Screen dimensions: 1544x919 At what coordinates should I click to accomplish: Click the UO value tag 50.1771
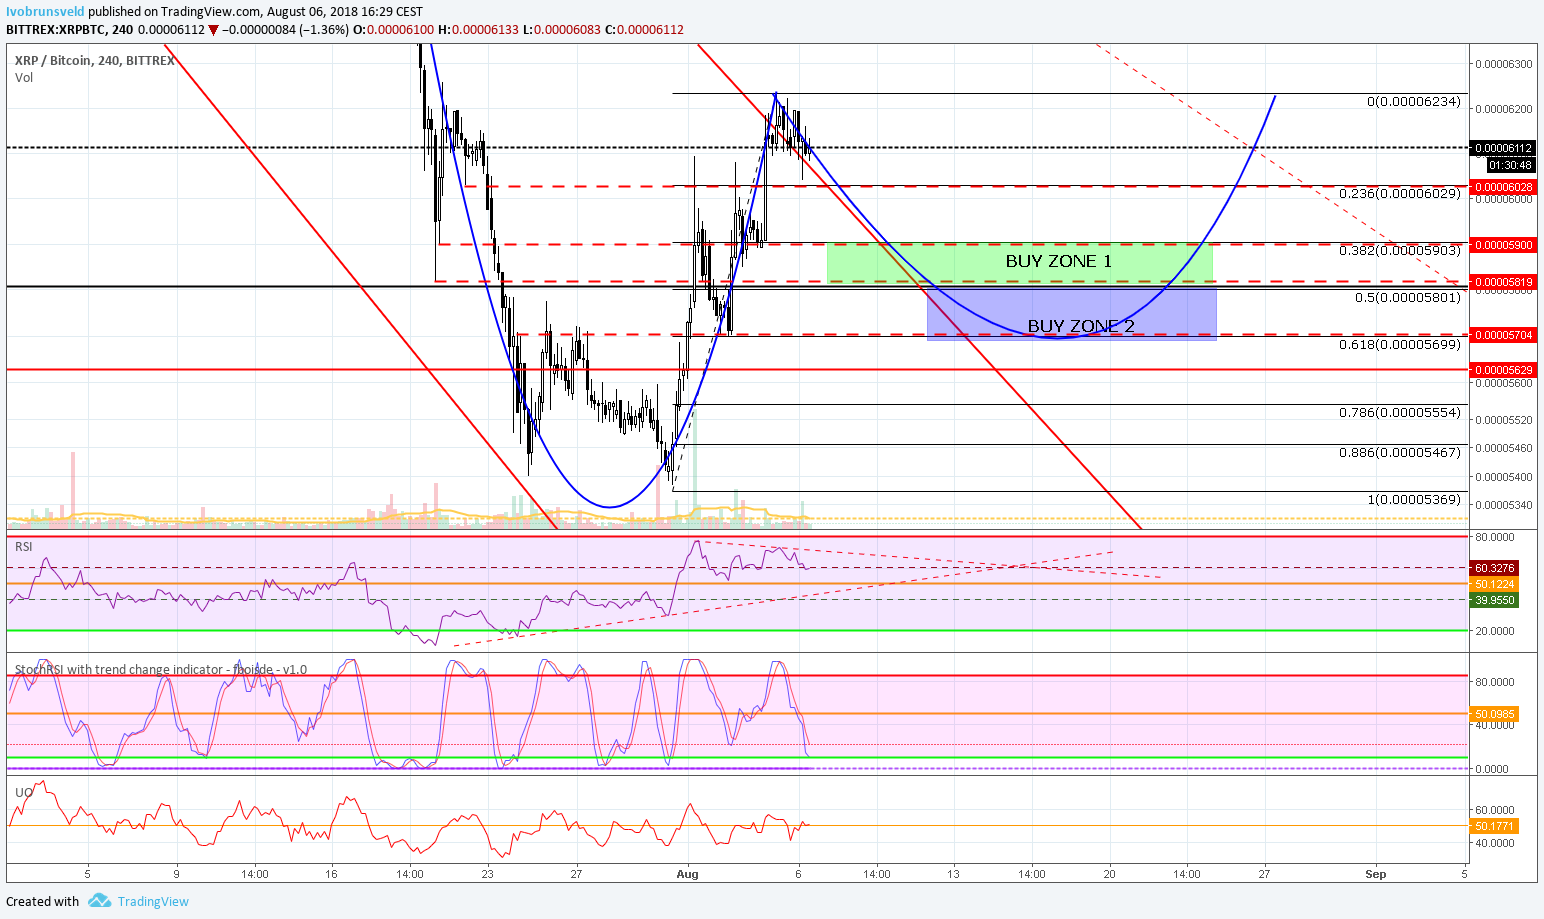click(1494, 826)
